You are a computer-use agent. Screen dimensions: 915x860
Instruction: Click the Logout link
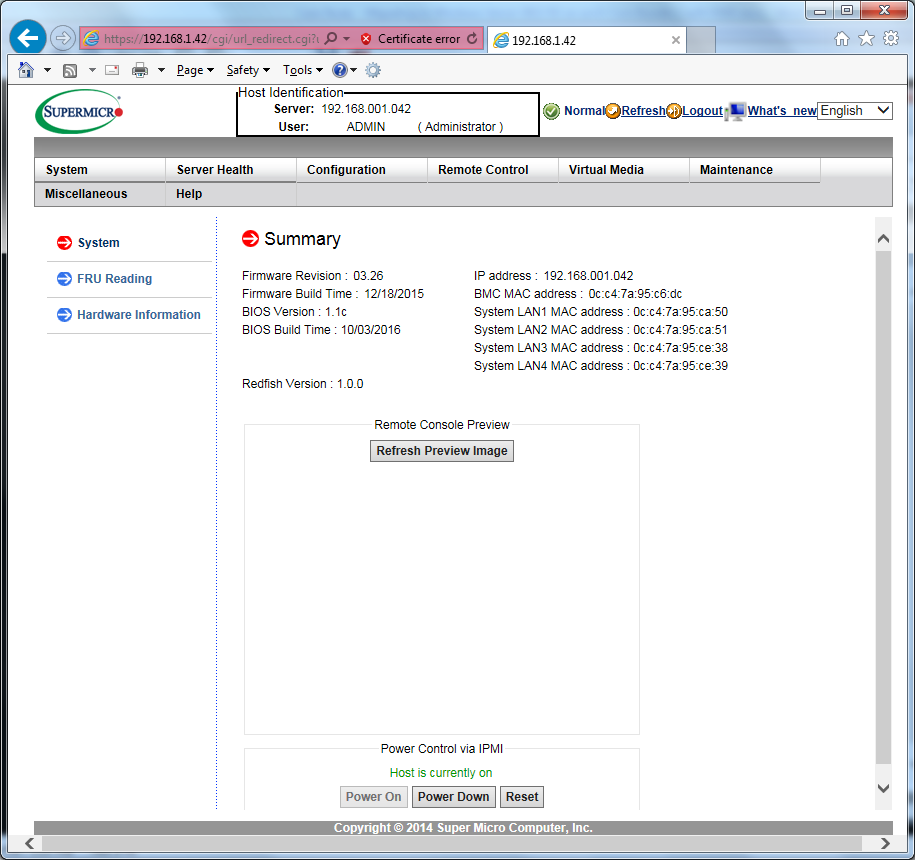pos(702,111)
